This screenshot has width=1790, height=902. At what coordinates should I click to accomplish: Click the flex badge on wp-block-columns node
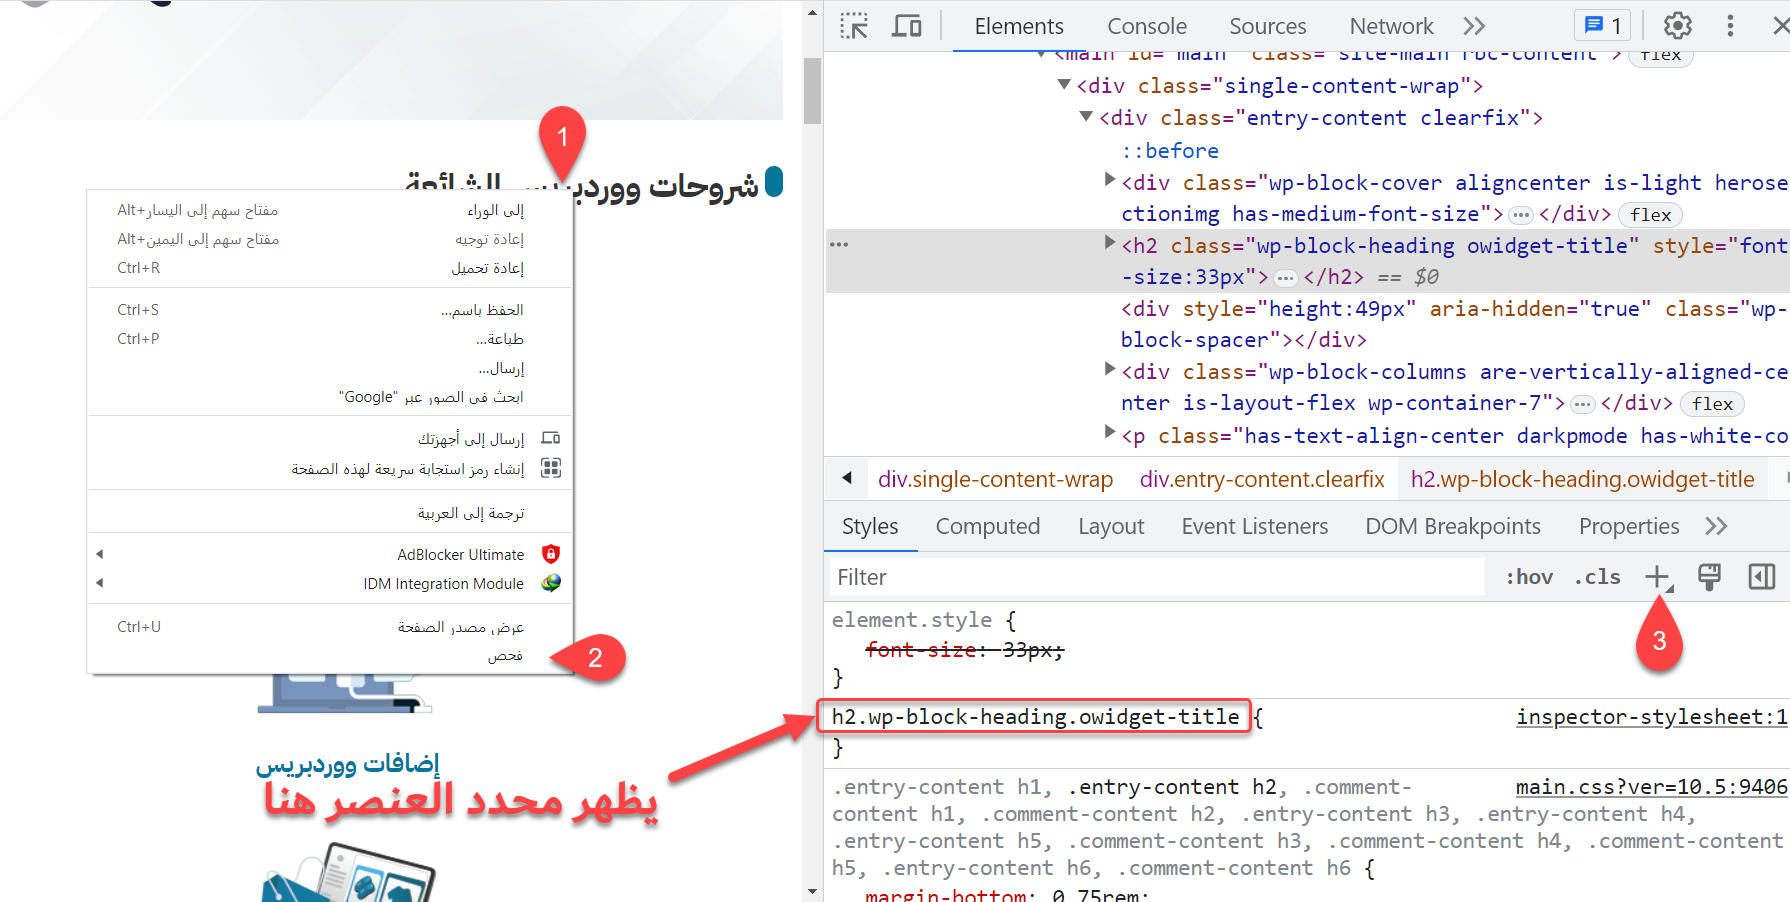pos(1713,403)
